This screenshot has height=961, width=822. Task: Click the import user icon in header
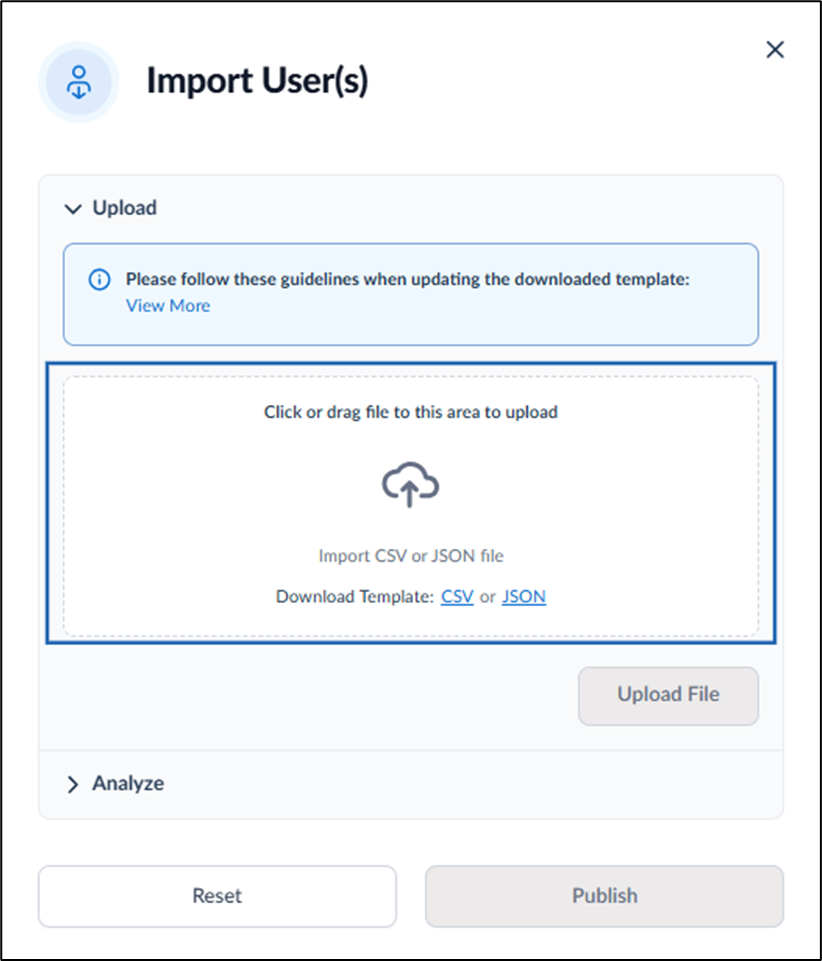(78, 82)
